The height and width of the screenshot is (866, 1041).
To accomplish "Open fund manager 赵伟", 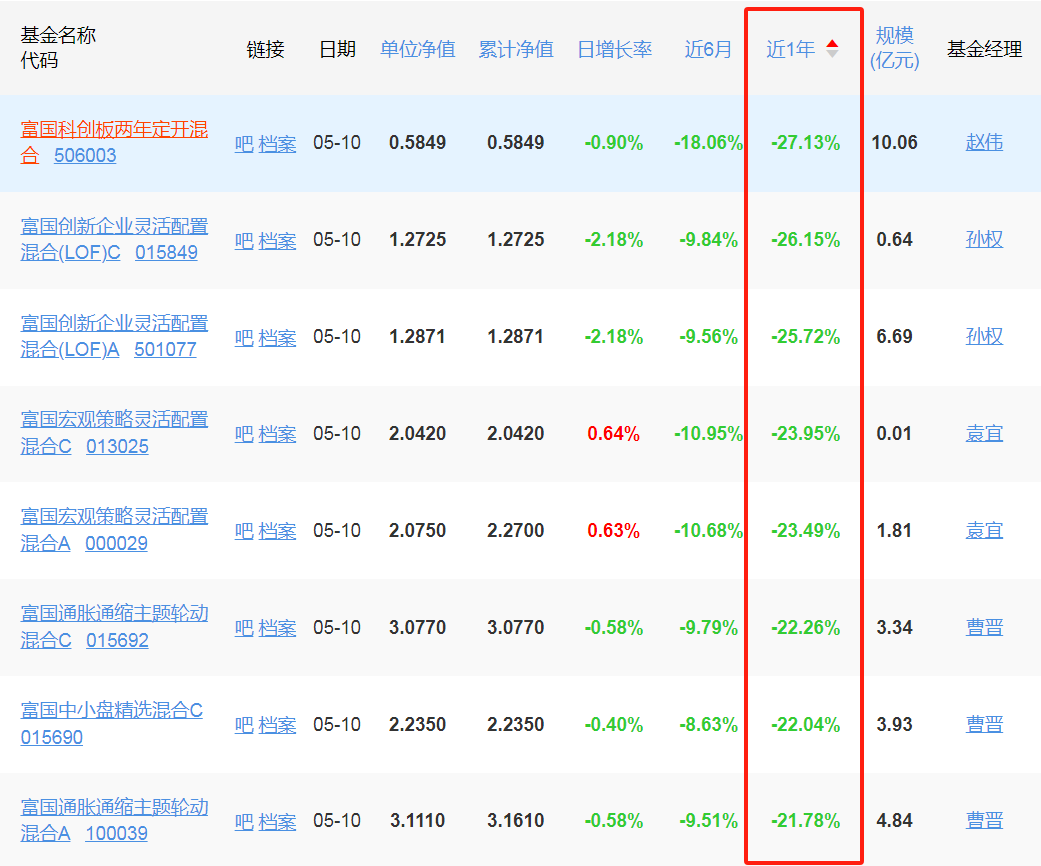I will pyautogui.click(x=984, y=142).
